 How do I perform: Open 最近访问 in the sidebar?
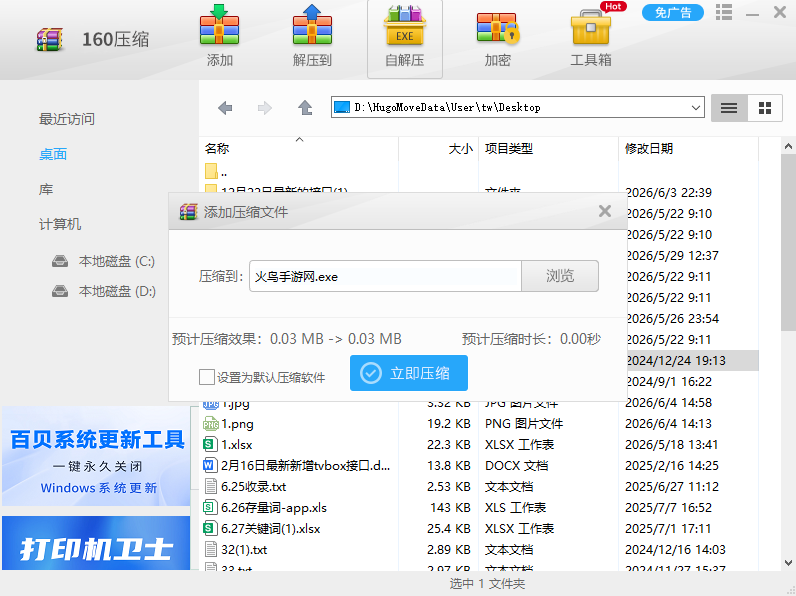tap(67, 119)
